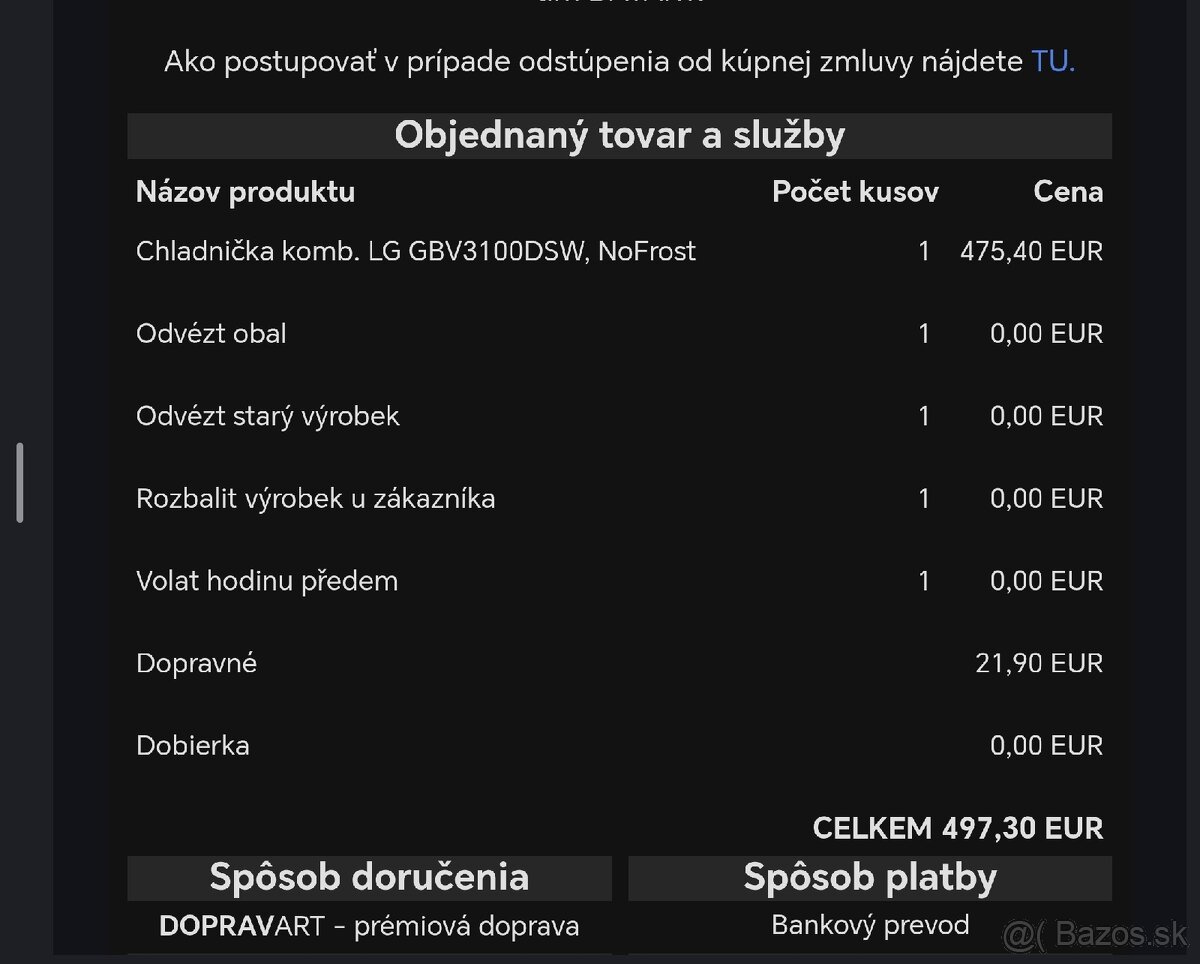Click the "Cena" column header

(1068, 191)
